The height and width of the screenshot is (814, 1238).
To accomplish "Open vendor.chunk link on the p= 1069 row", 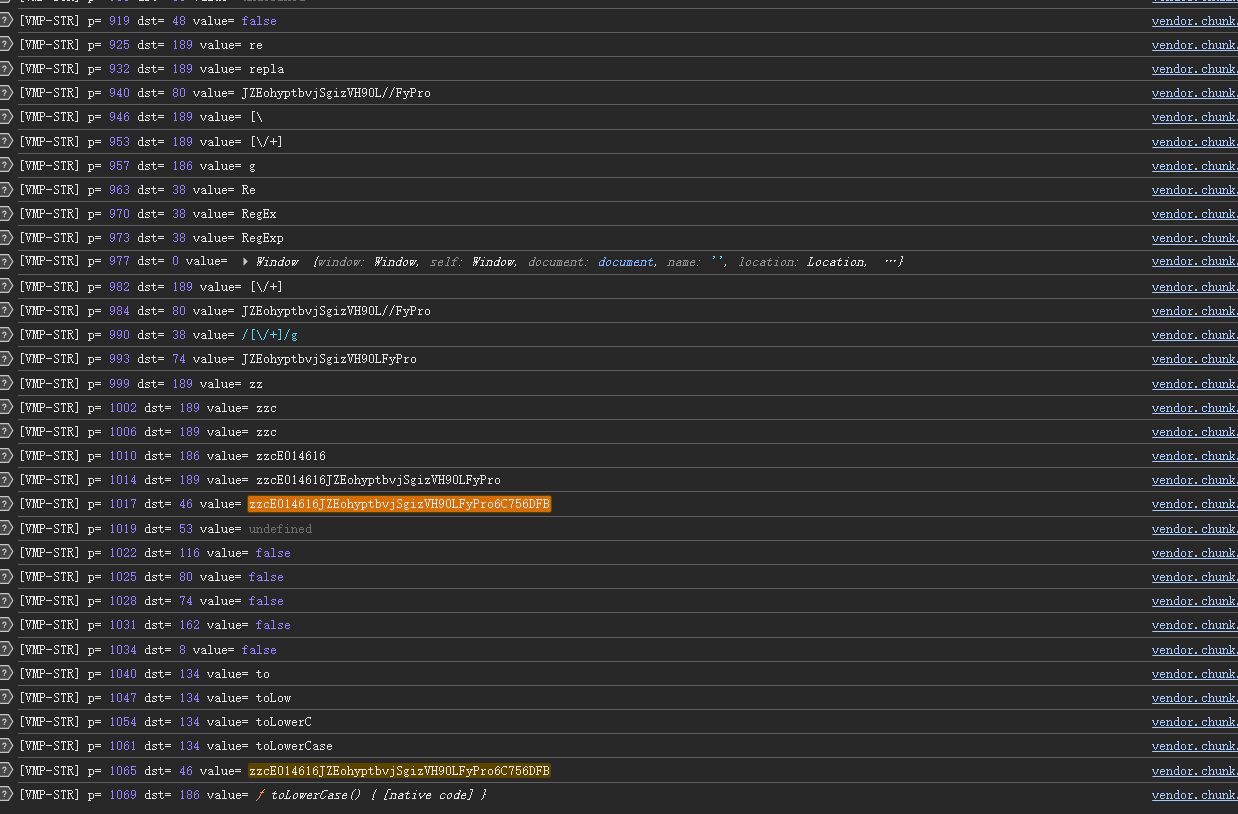I will (1194, 795).
